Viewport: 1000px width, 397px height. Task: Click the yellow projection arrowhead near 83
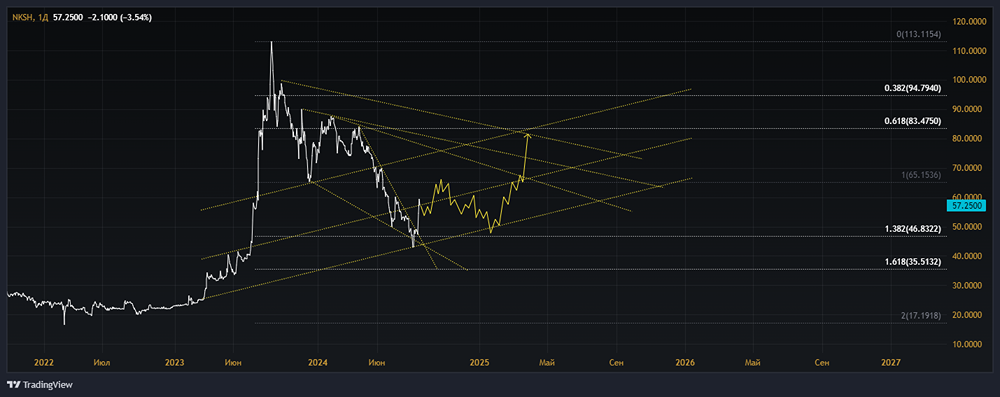[527, 134]
